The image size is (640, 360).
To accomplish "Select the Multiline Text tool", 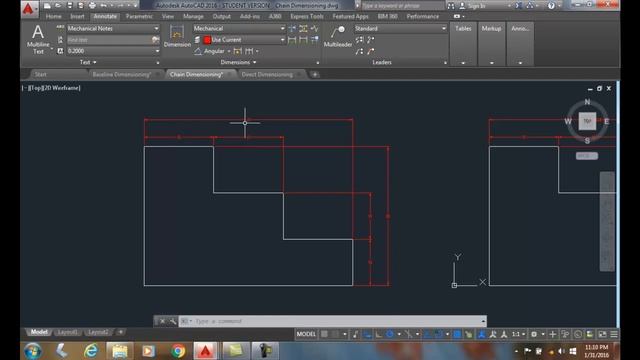I will [38, 39].
